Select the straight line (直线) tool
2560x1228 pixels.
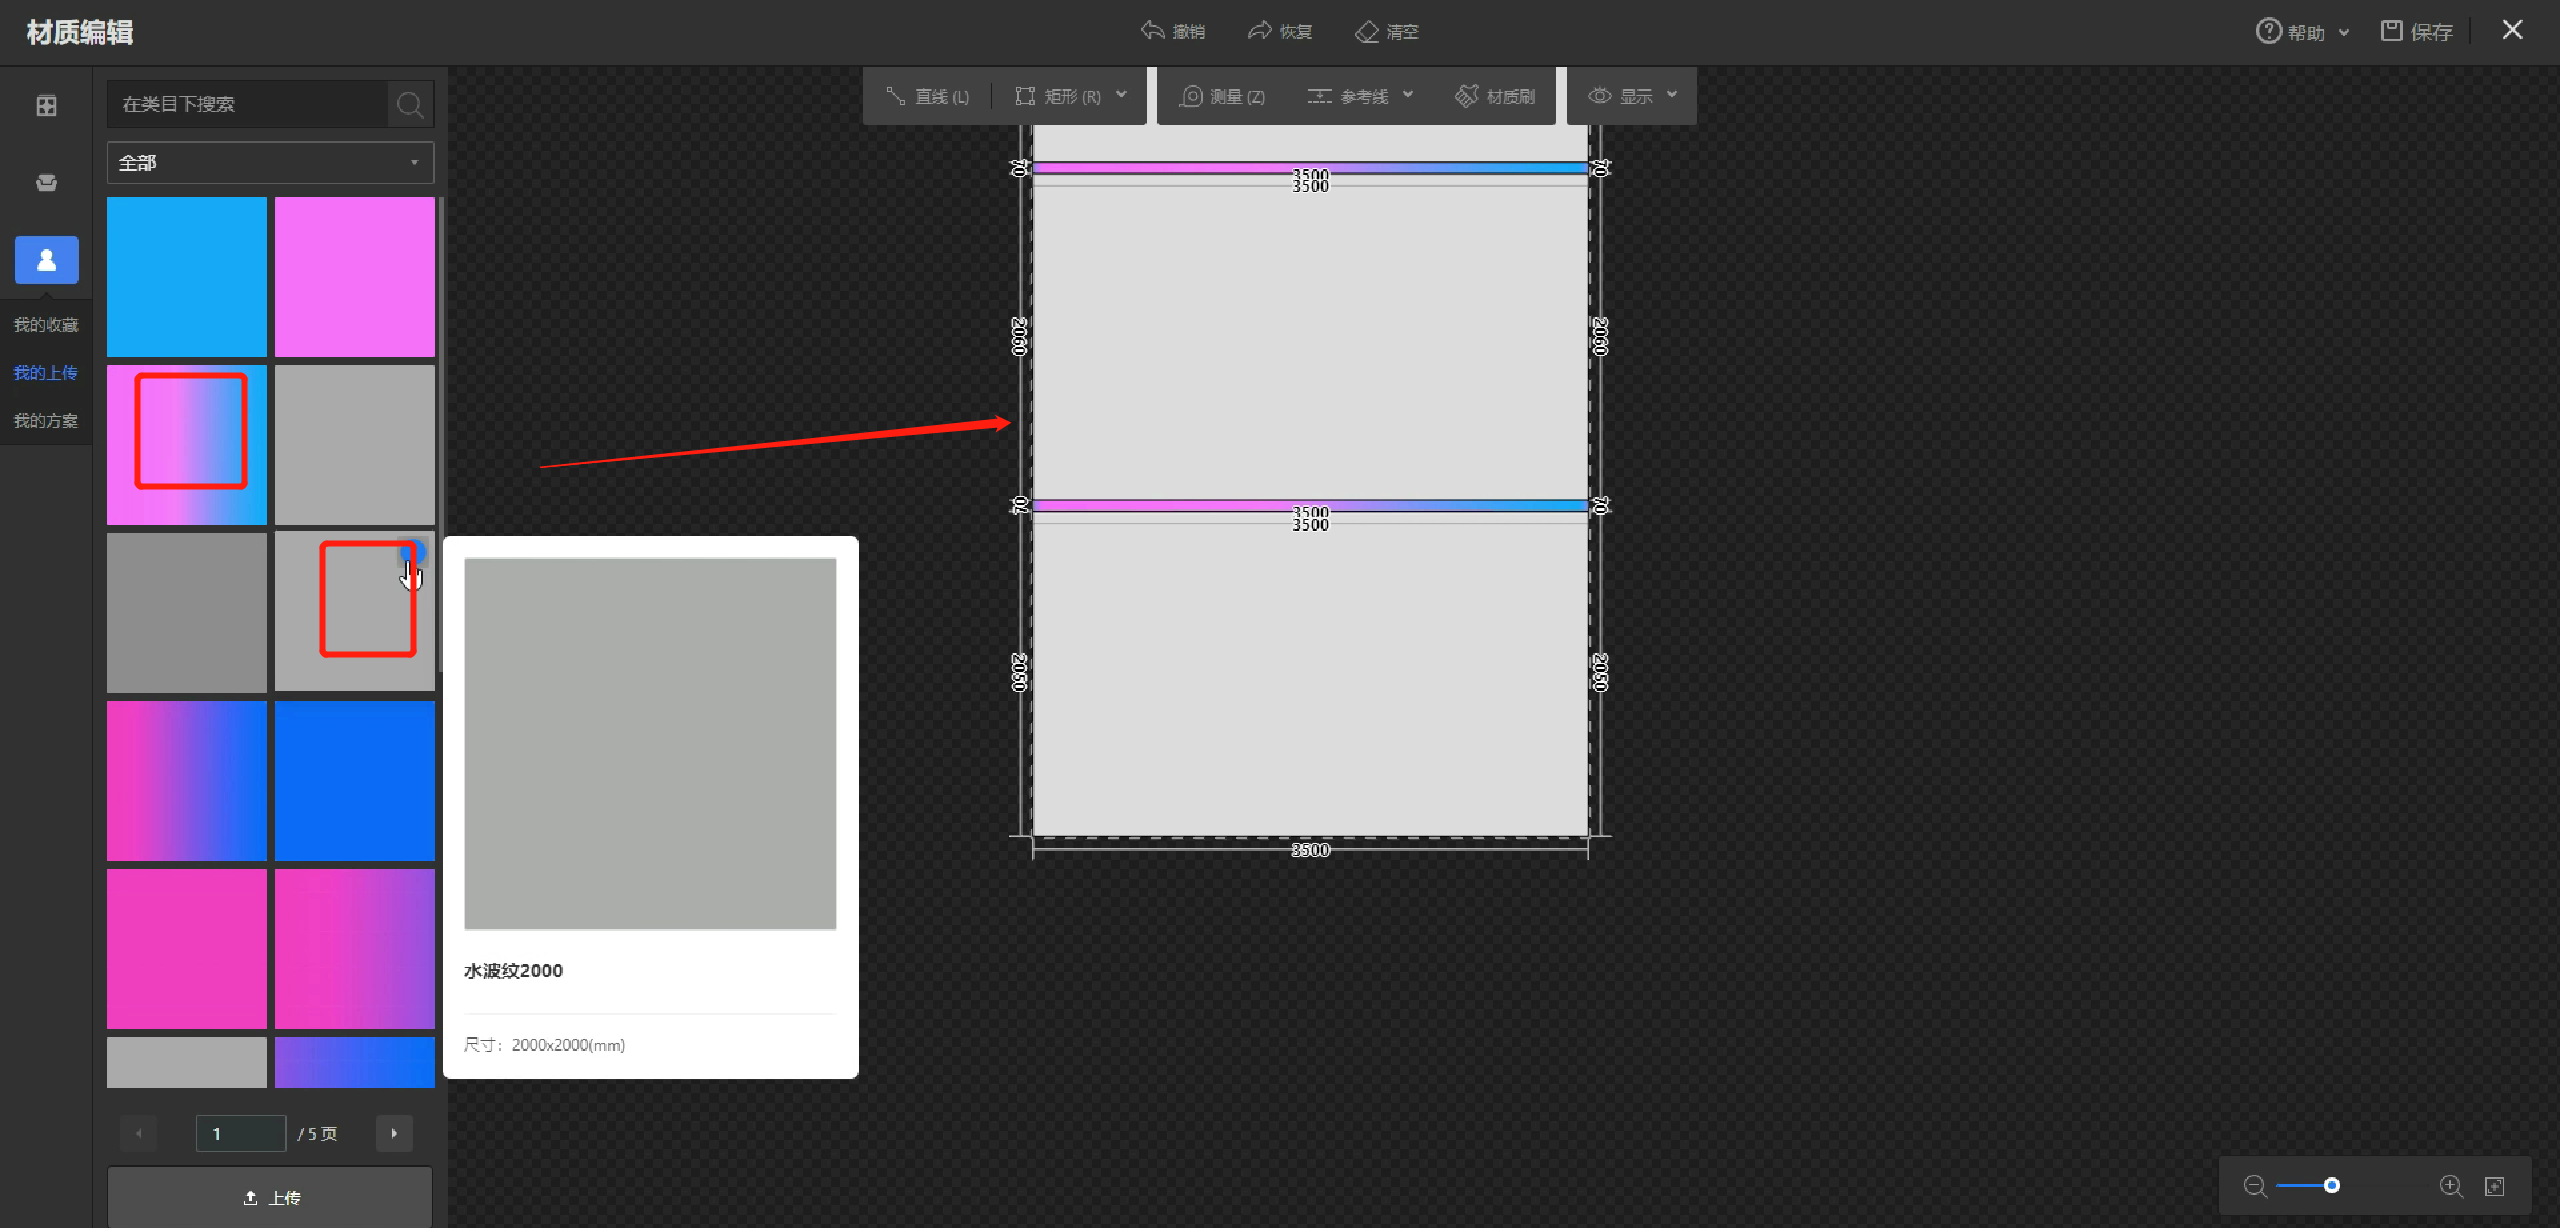(927, 96)
